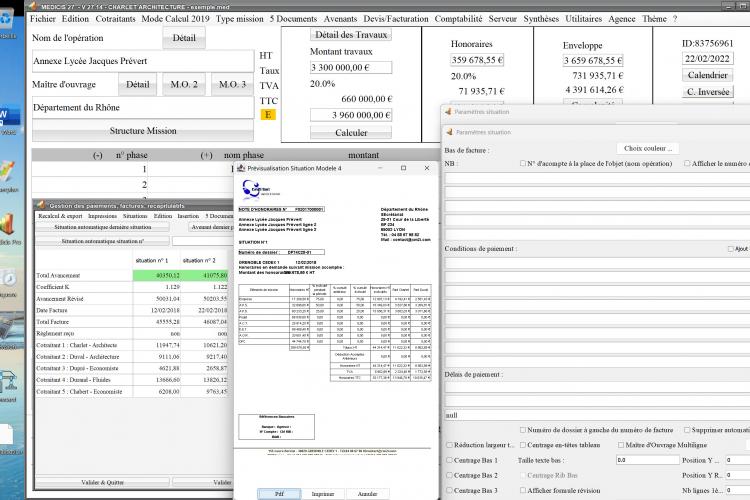Click the operation name field Annexe Lycée Jacques Prévert
This screenshot has height=500, width=750.
143,61
